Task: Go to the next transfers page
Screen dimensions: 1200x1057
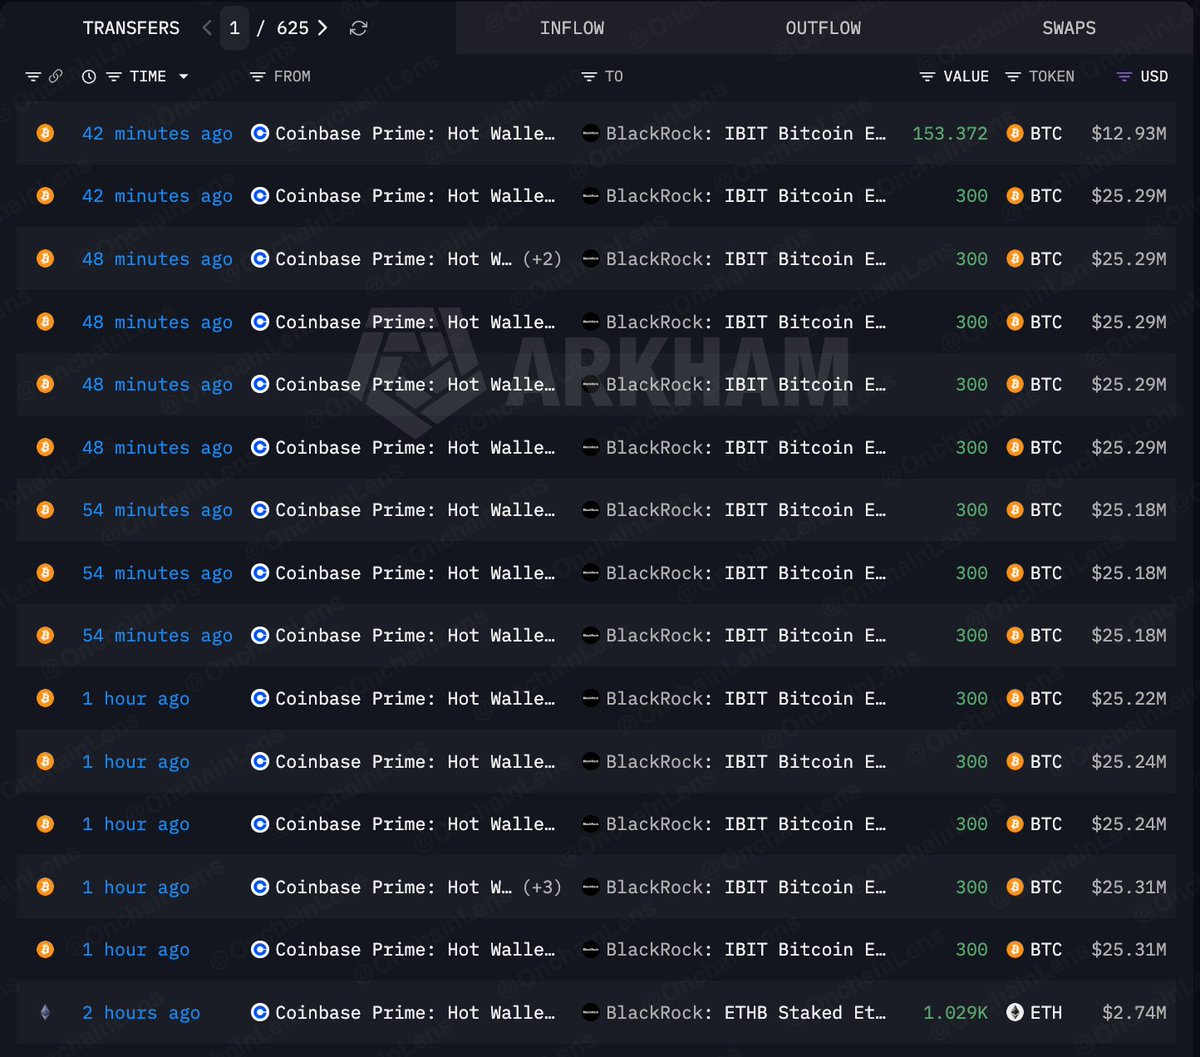Action: pyautogui.click(x=322, y=28)
